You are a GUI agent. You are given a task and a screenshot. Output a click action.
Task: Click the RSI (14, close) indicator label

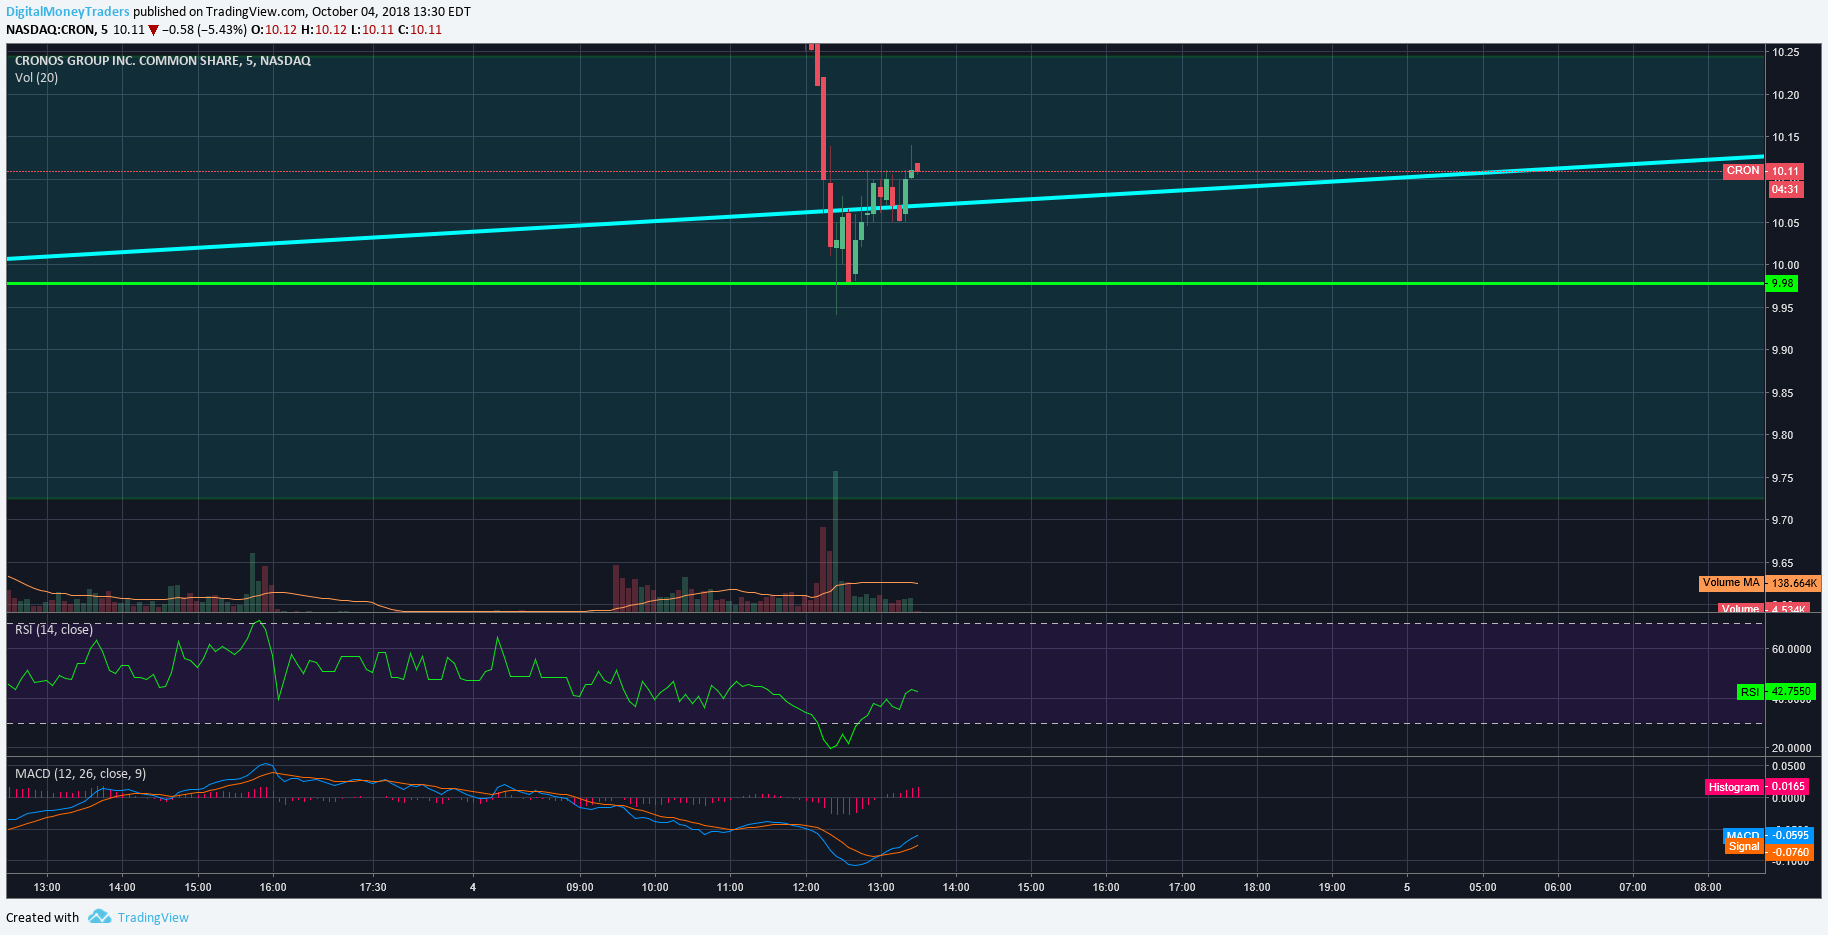click(x=54, y=630)
